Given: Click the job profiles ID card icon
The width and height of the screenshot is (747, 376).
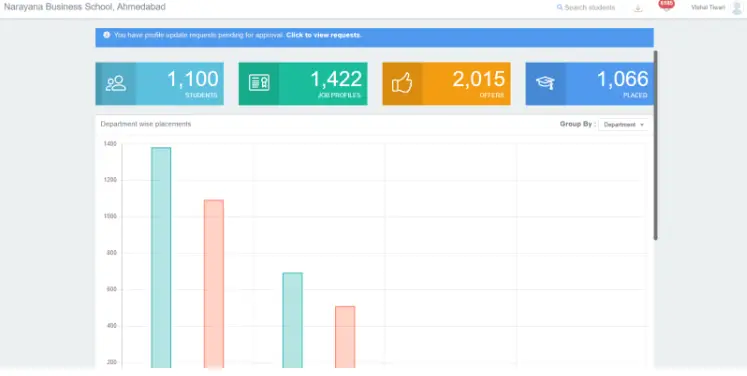Looking at the screenshot, I should click(x=259, y=83).
